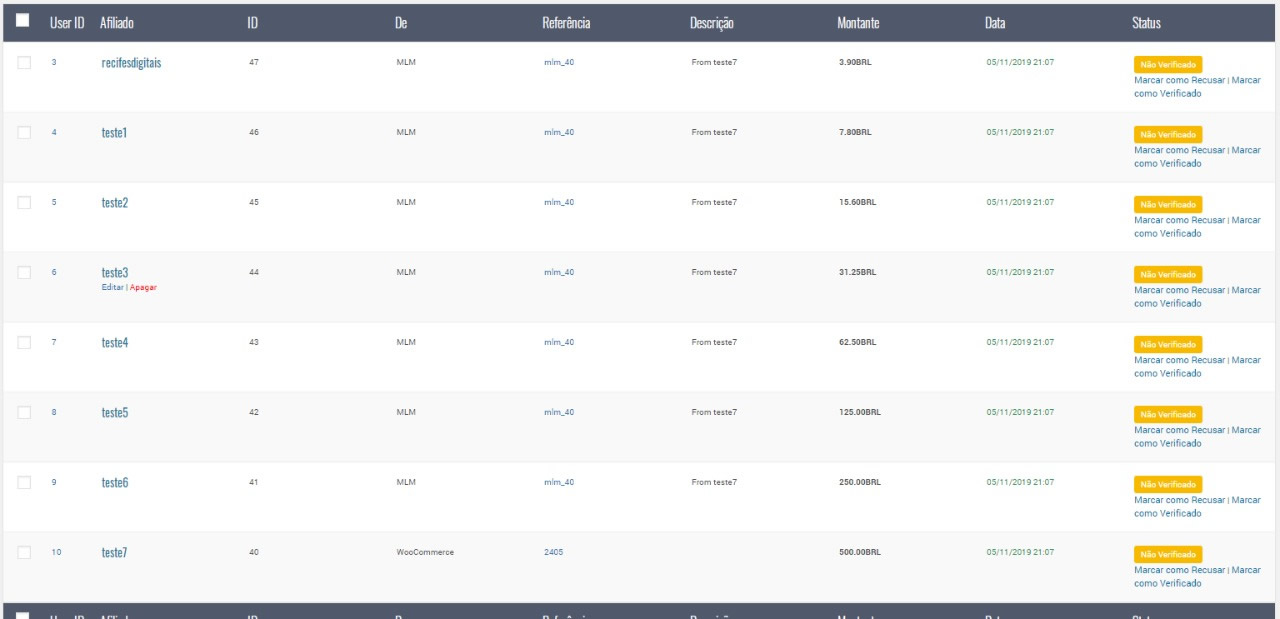1280x619 pixels.
Task: Open User ID 10 link
Action: point(56,553)
